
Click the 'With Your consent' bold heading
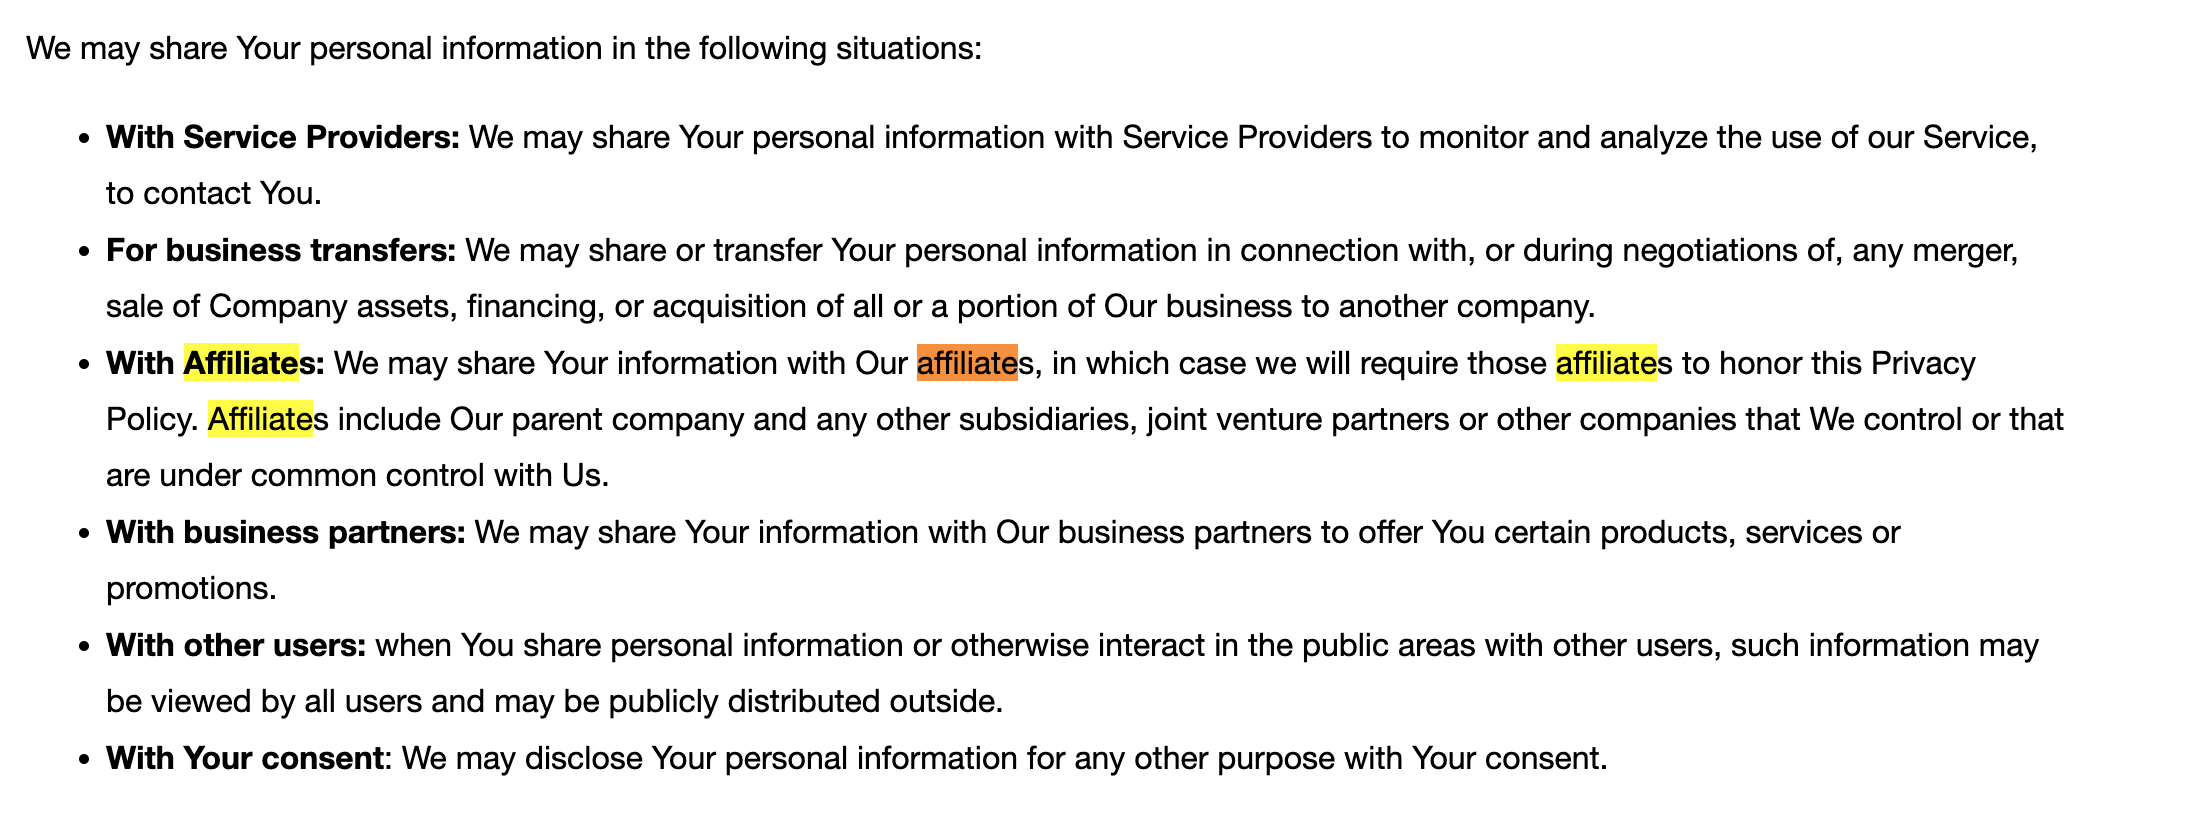pos(245,758)
